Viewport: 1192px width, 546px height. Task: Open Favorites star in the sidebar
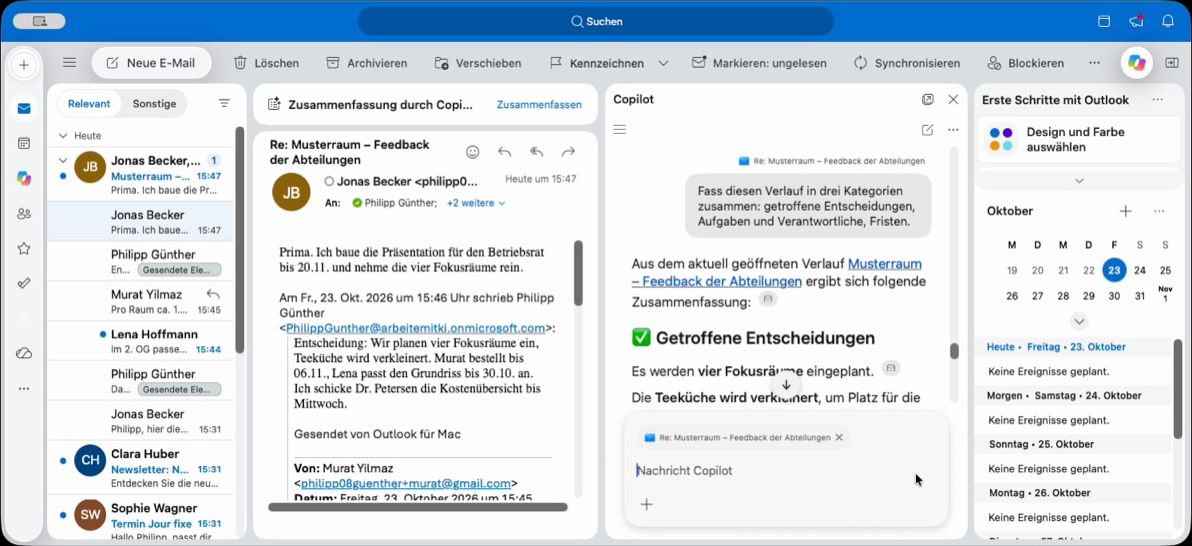pyautogui.click(x=24, y=248)
